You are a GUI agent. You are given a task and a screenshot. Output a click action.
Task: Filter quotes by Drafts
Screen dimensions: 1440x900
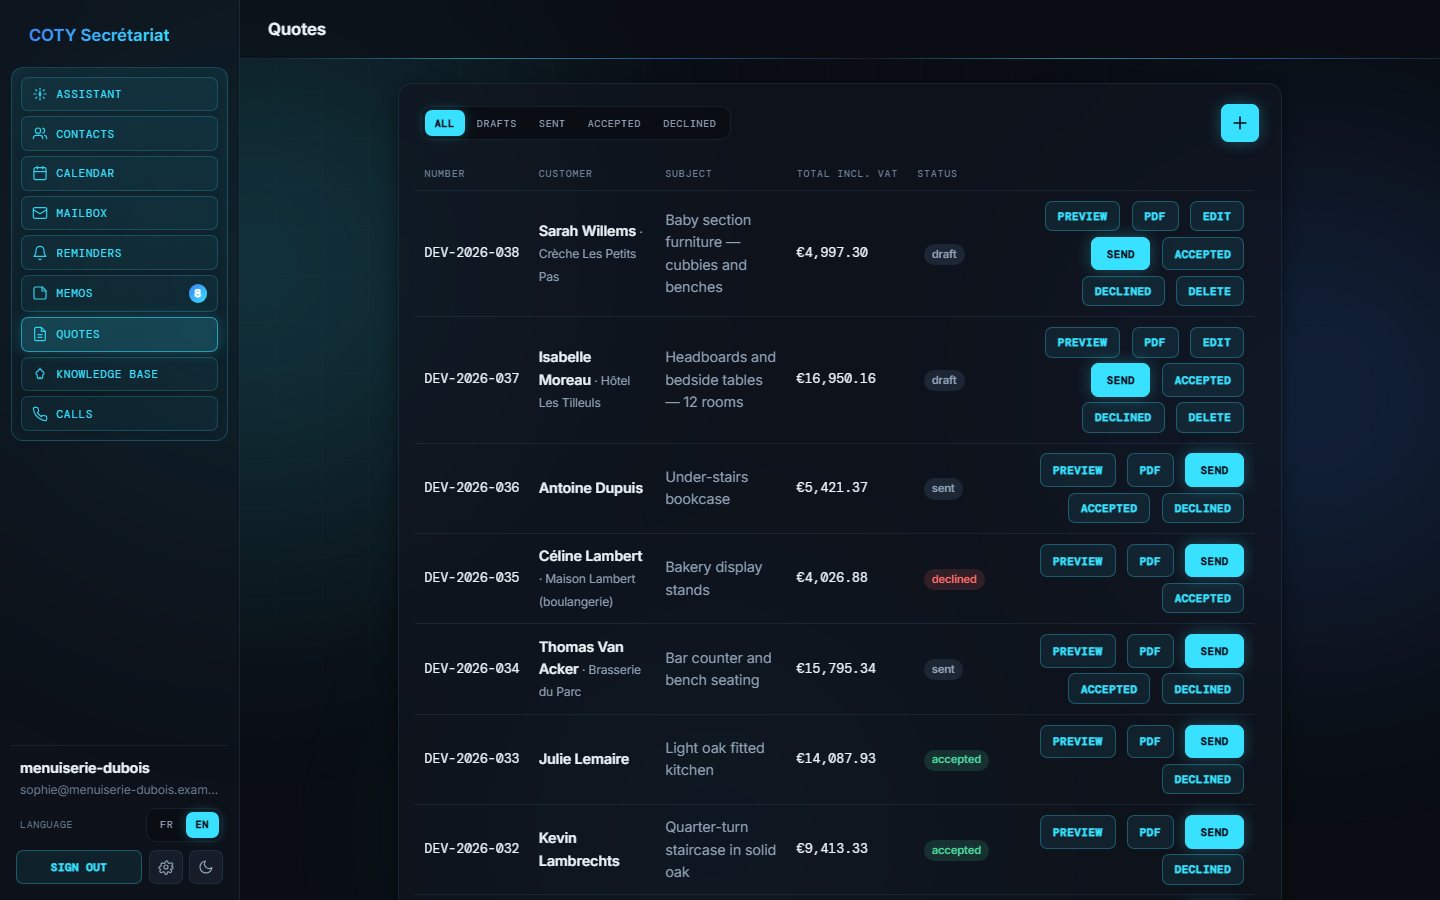[x=497, y=123]
